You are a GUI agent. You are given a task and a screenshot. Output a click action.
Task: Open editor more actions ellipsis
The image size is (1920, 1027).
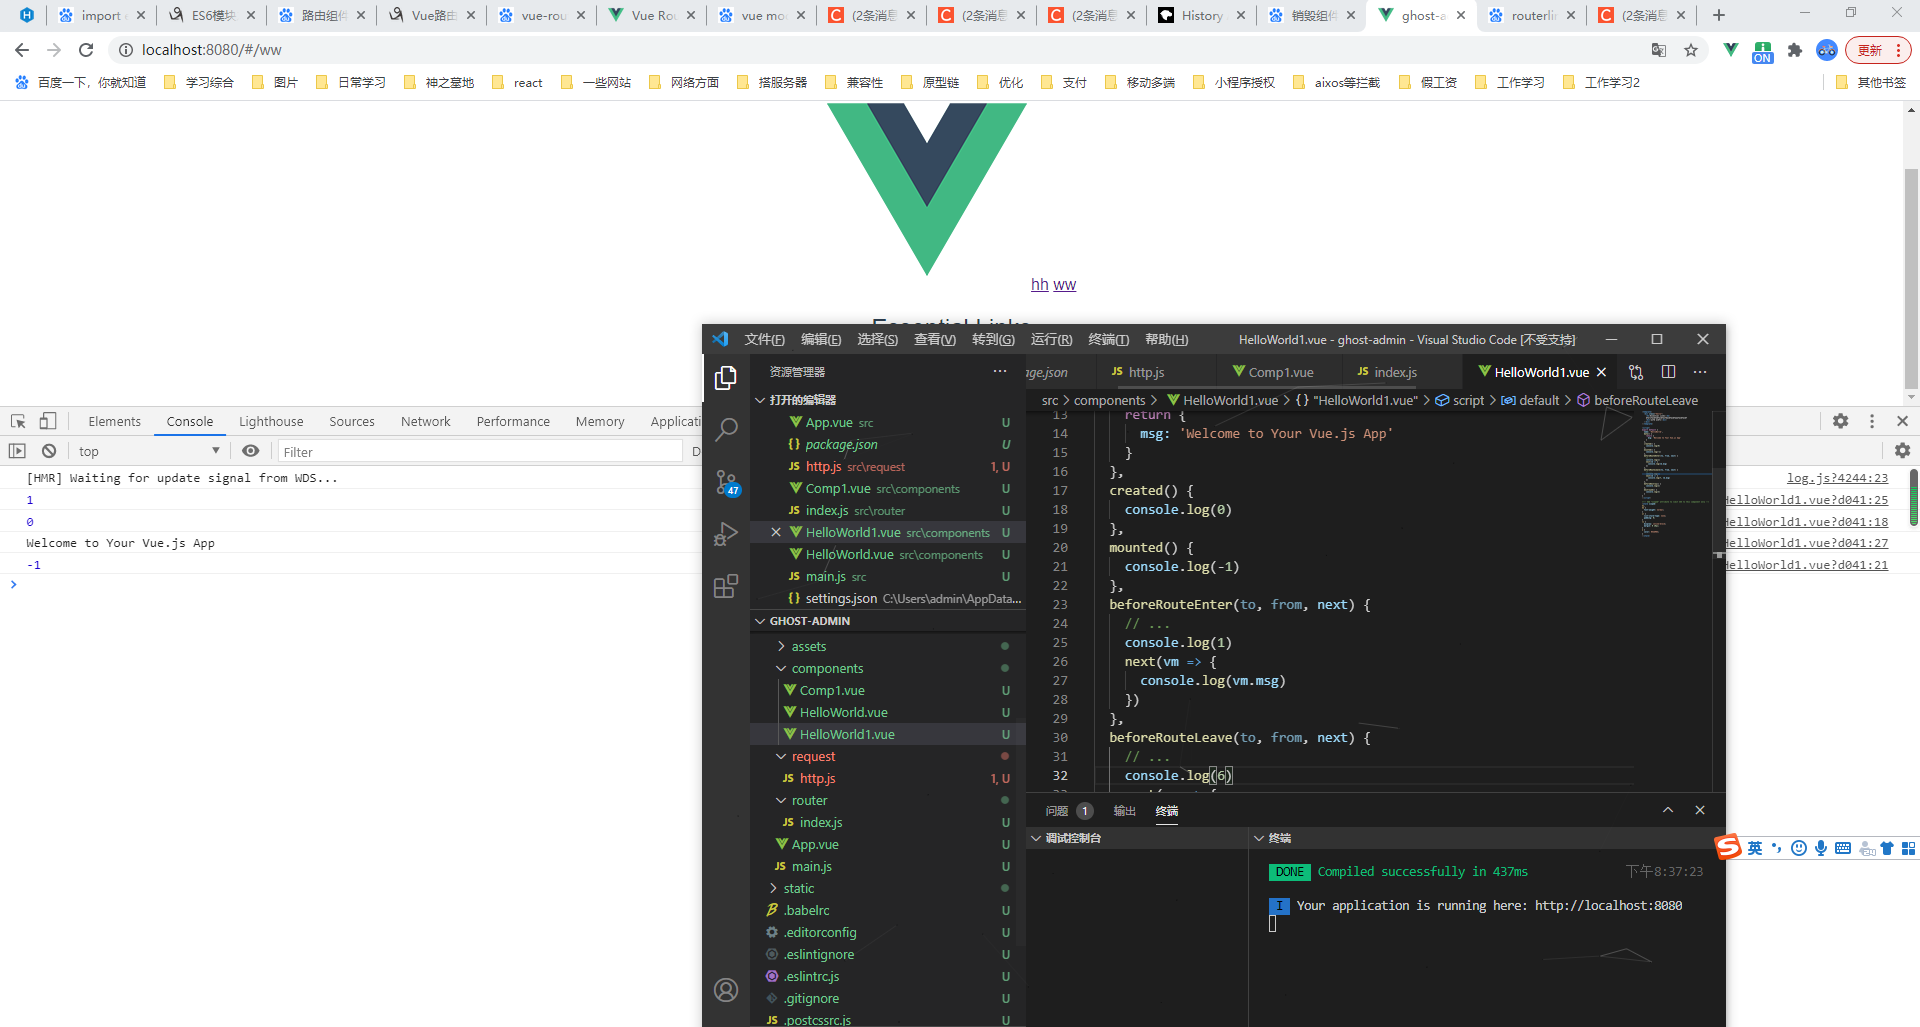[1700, 372]
